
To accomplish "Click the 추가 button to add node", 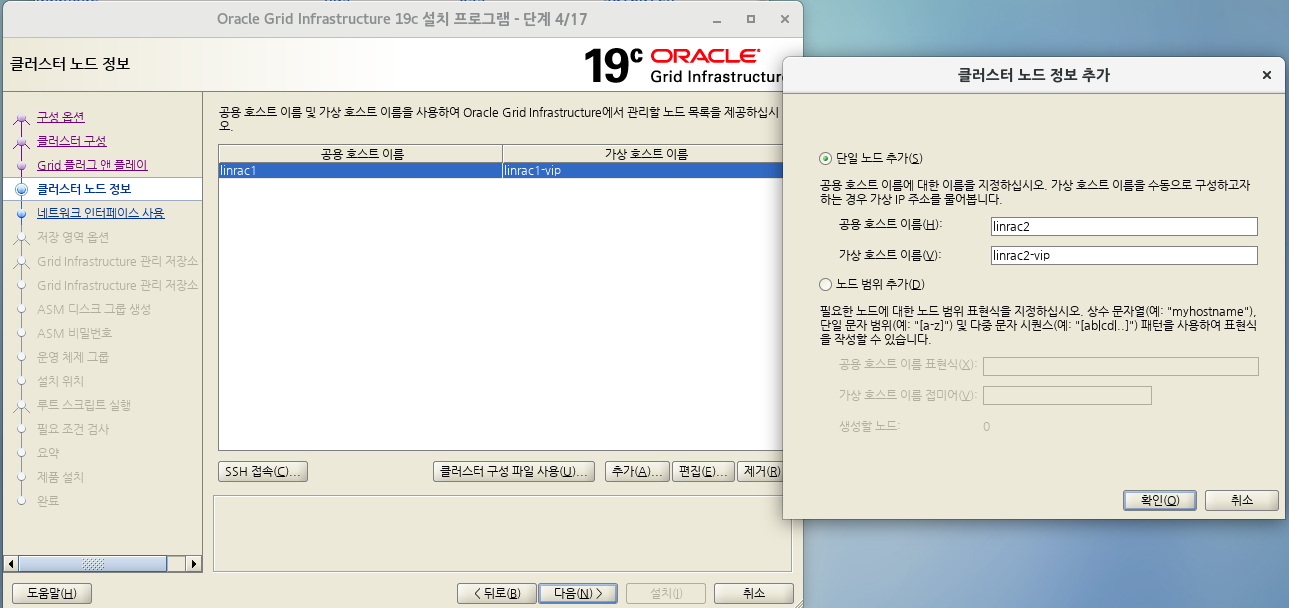I will [x=637, y=471].
